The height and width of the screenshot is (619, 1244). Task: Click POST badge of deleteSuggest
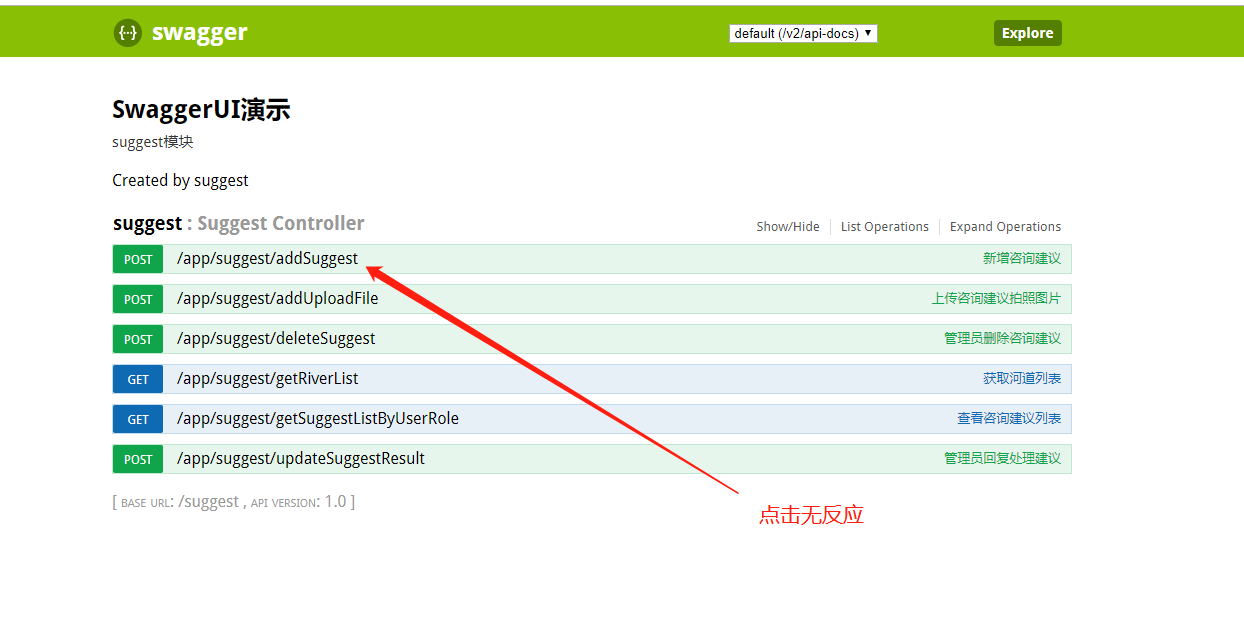coord(138,339)
